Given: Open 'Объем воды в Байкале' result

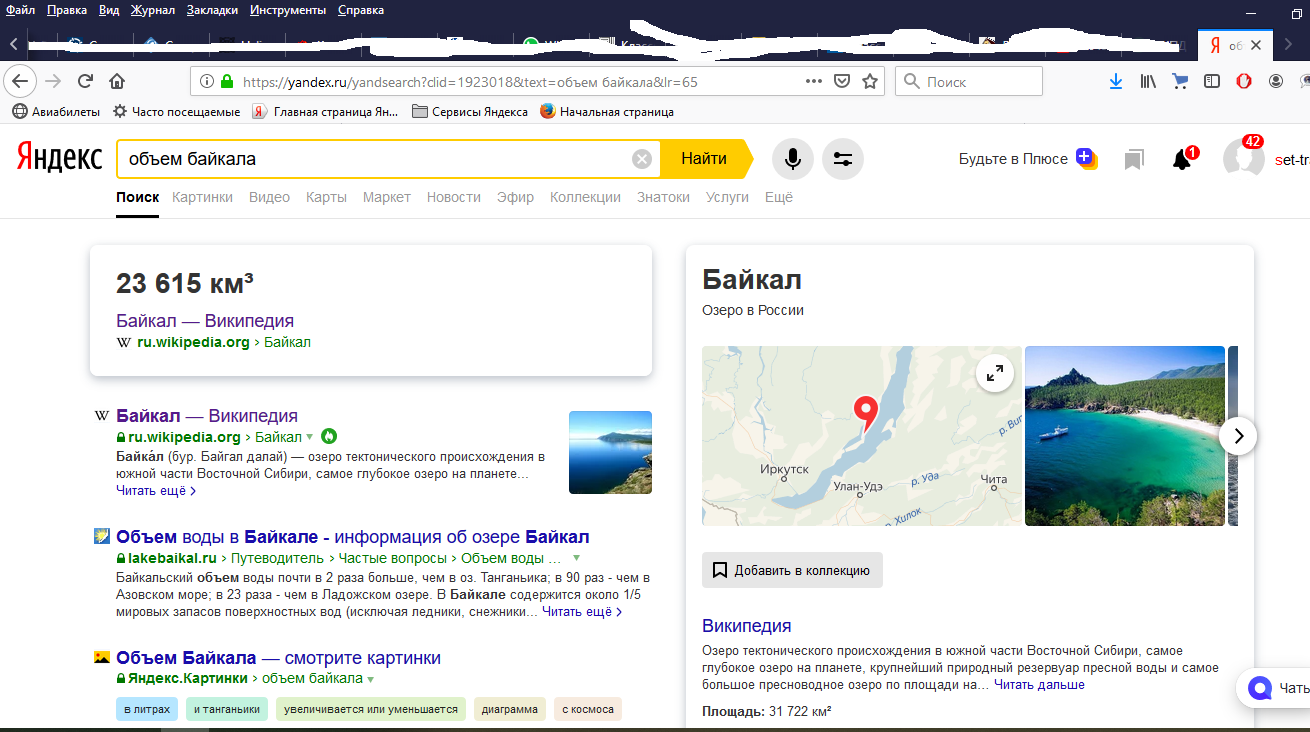Looking at the screenshot, I should [x=353, y=537].
